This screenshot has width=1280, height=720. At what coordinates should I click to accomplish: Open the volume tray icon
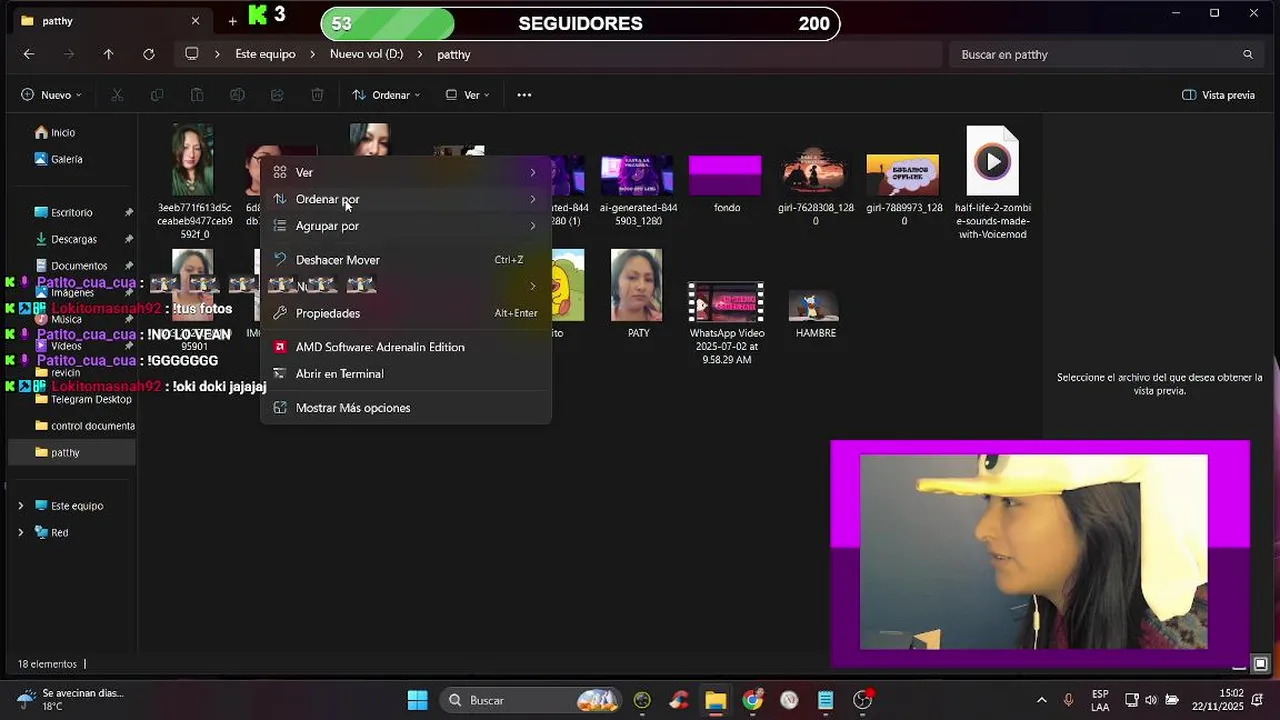1151,700
